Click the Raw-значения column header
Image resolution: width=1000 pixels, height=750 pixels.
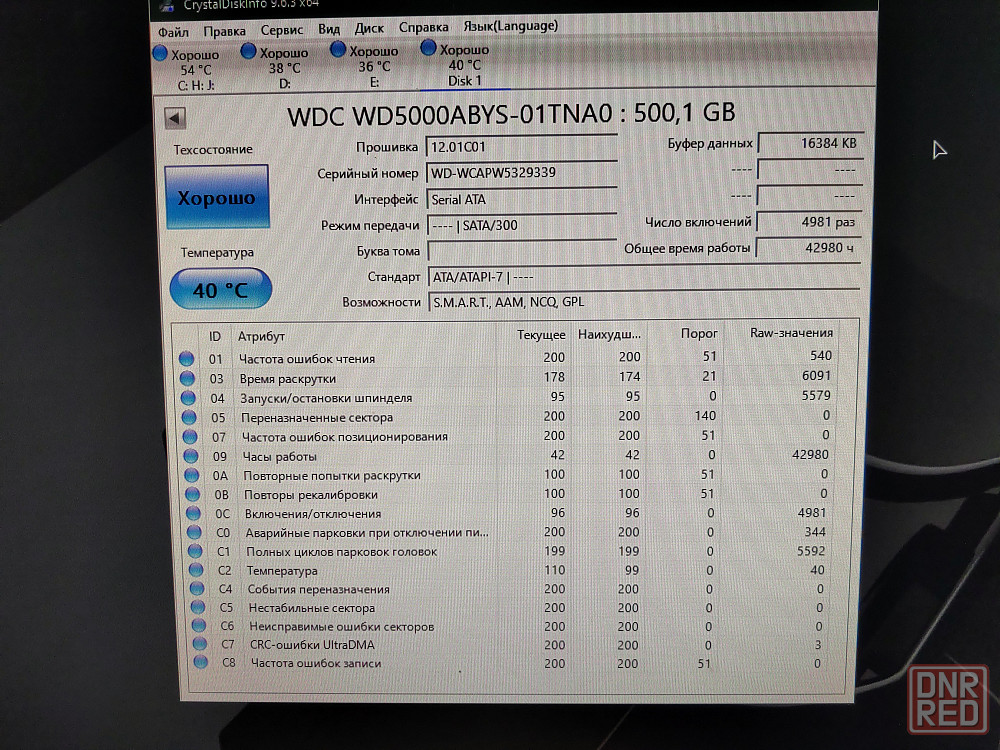click(x=791, y=332)
